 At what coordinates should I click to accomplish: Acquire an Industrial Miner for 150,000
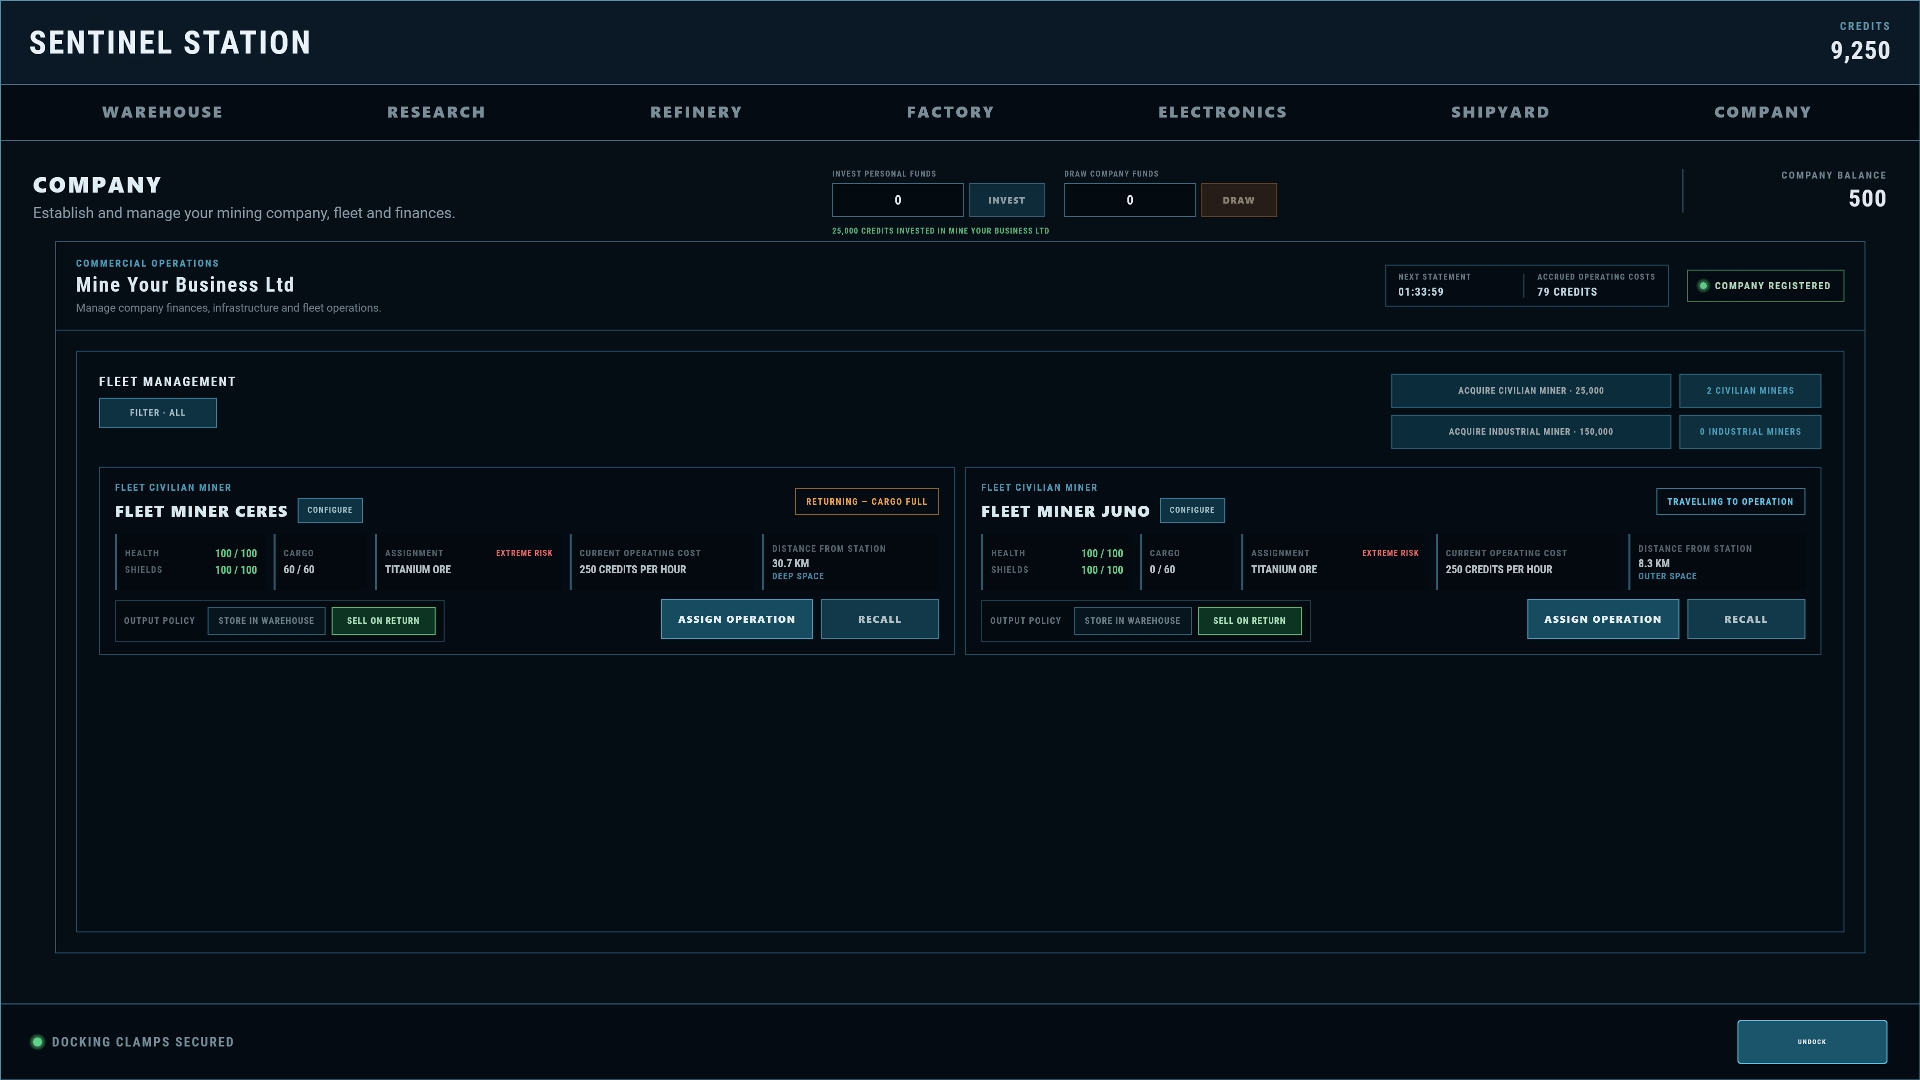pyautogui.click(x=1530, y=432)
